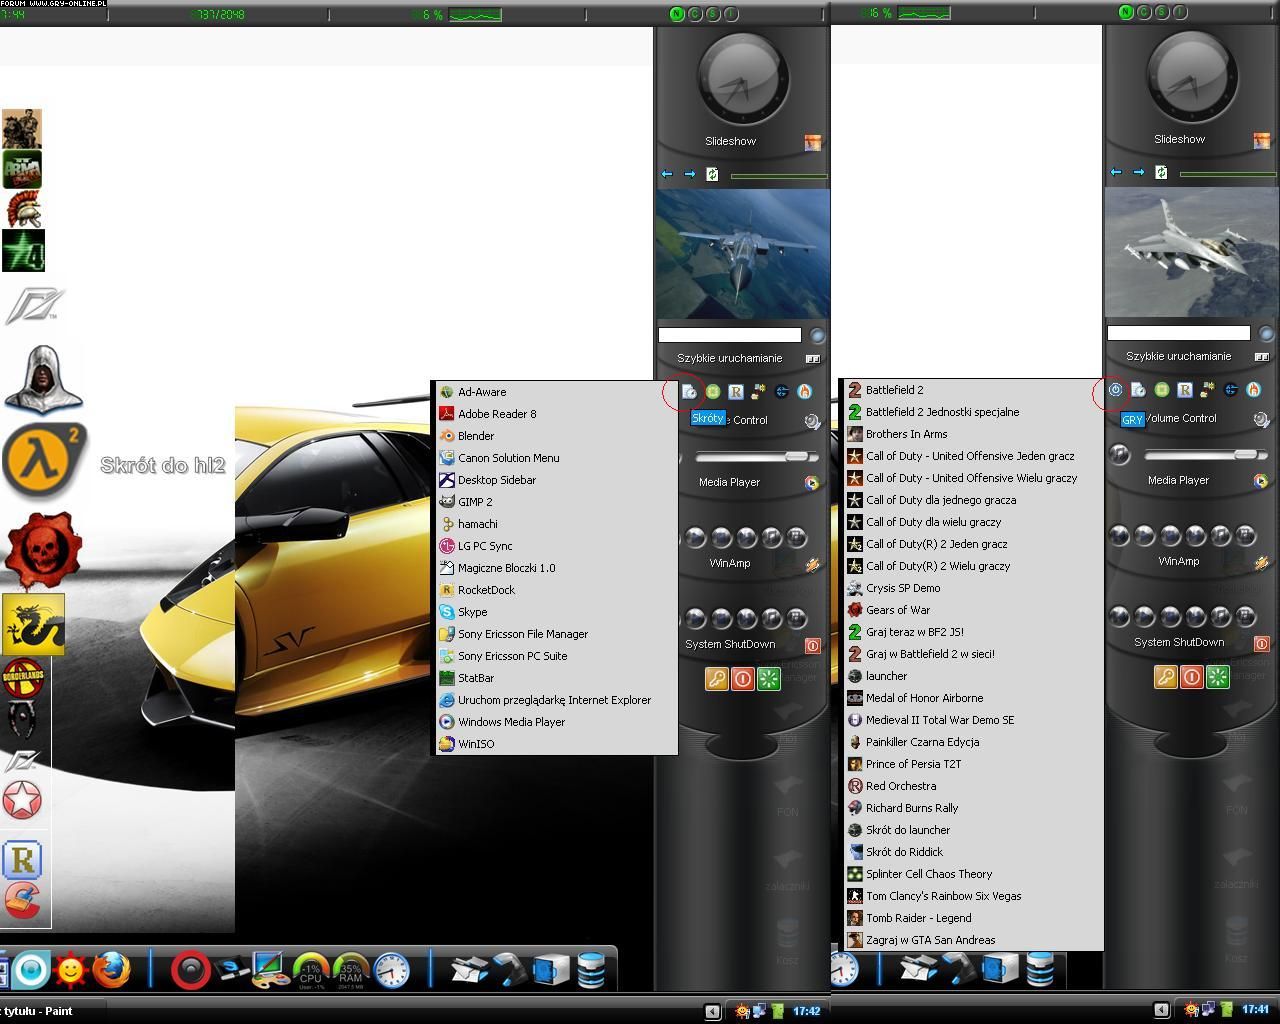Open the ArmA desktop icon
The image size is (1280, 1024).
22,169
